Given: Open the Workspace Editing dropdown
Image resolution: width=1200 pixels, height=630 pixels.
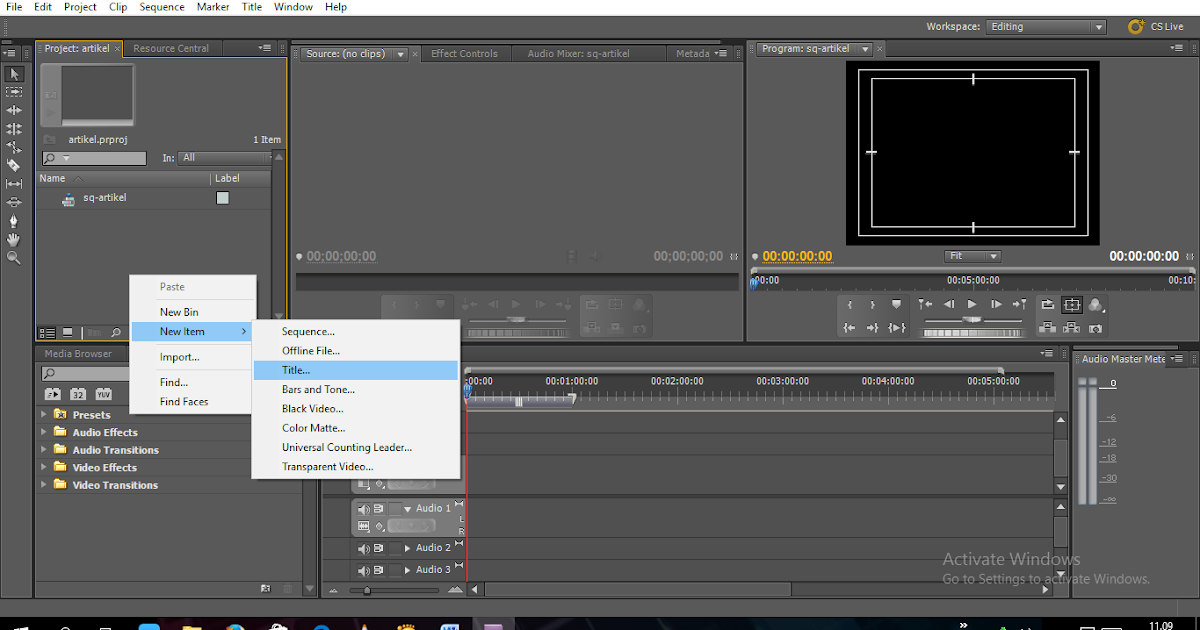Looking at the screenshot, I should (x=1046, y=27).
